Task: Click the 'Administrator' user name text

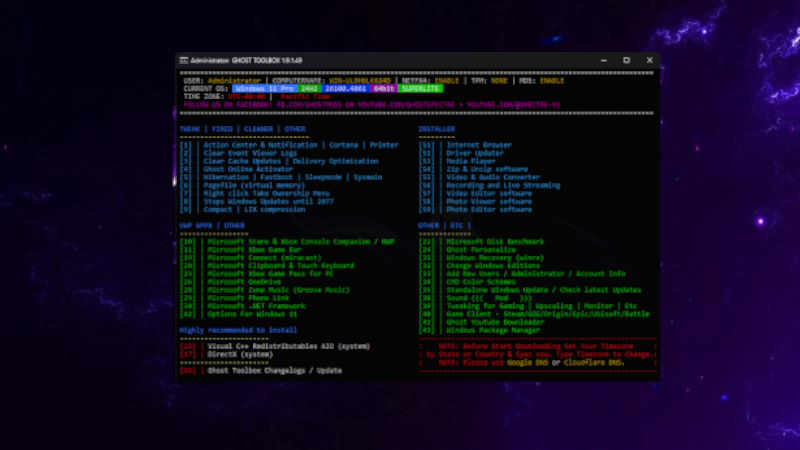Action: [x=234, y=81]
